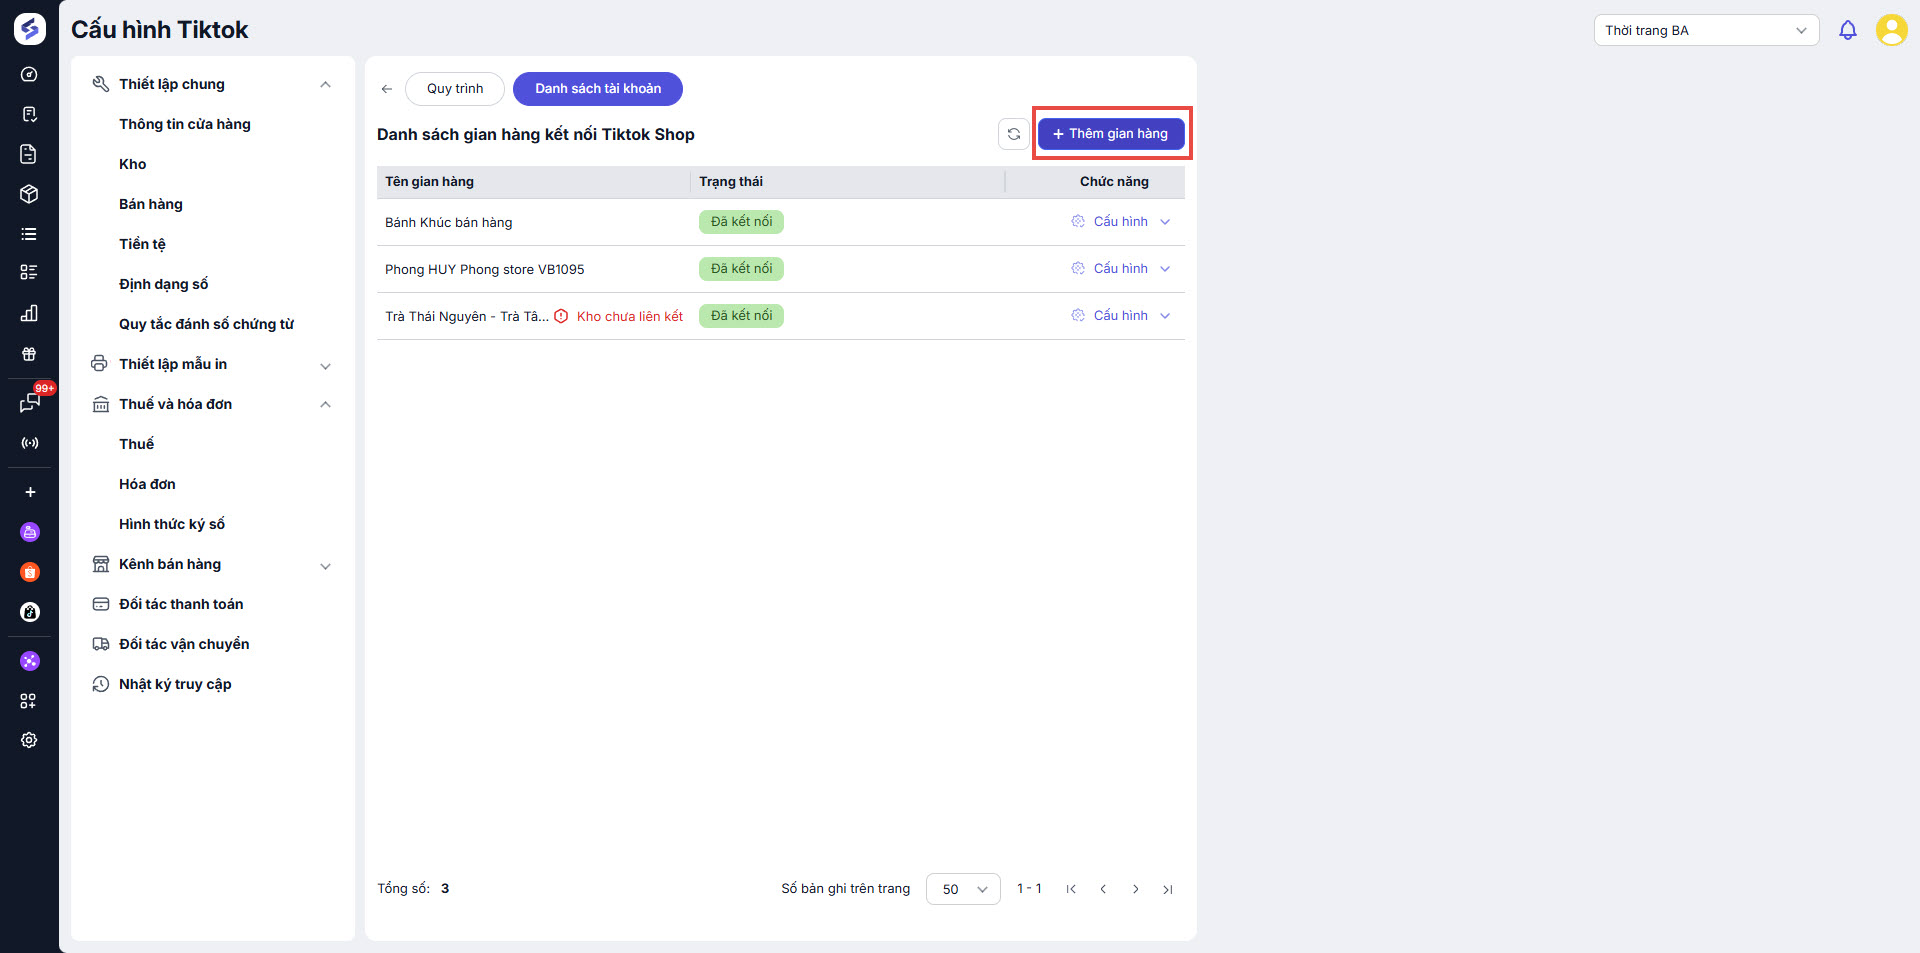Screen dimensions: 1920x953
Task: Open the TikTok channel icon in sidebar
Action: 30,612
